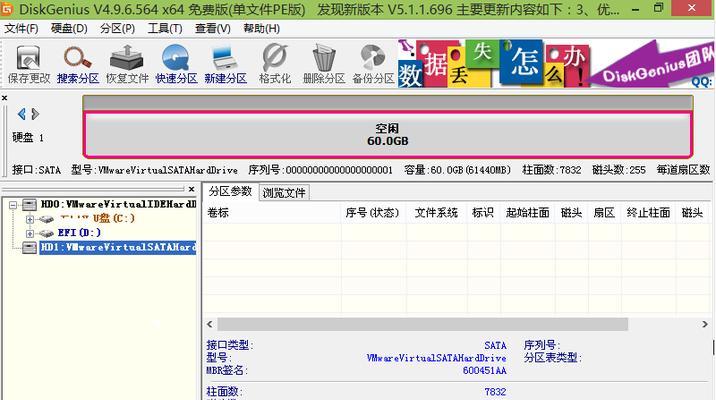Click the MBR签名 value 600451AA
716x400 pixels.
point(484,371)
